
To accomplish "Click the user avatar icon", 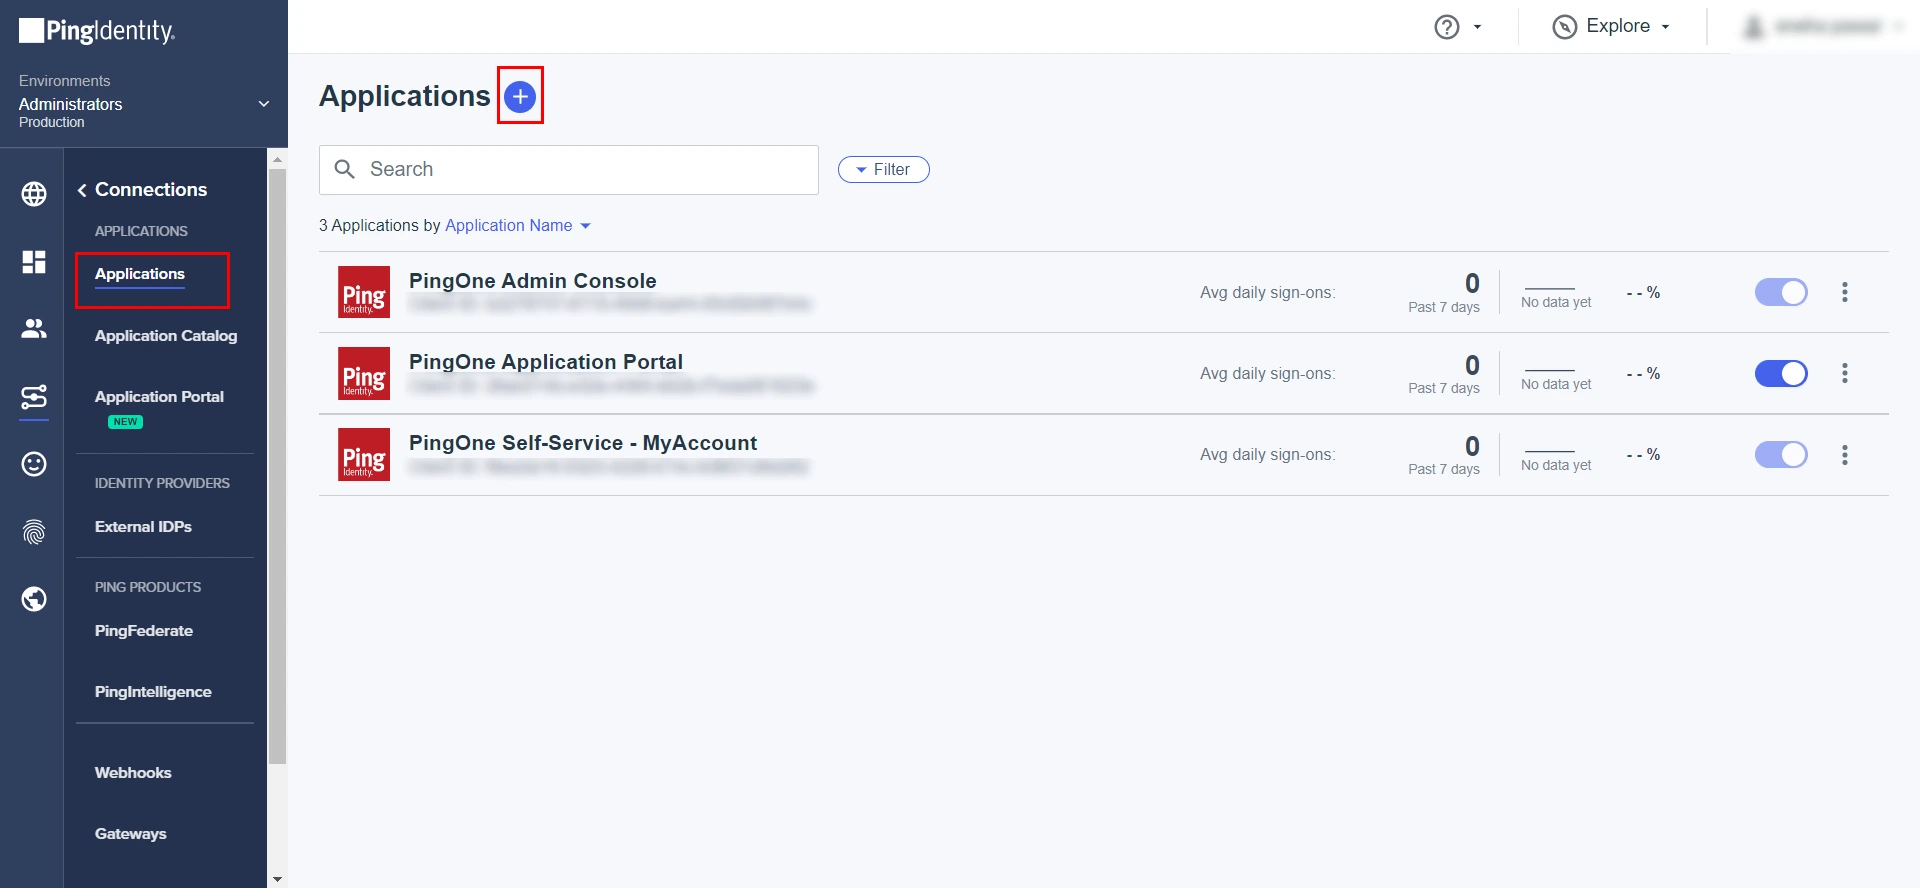I will 1753,27.
